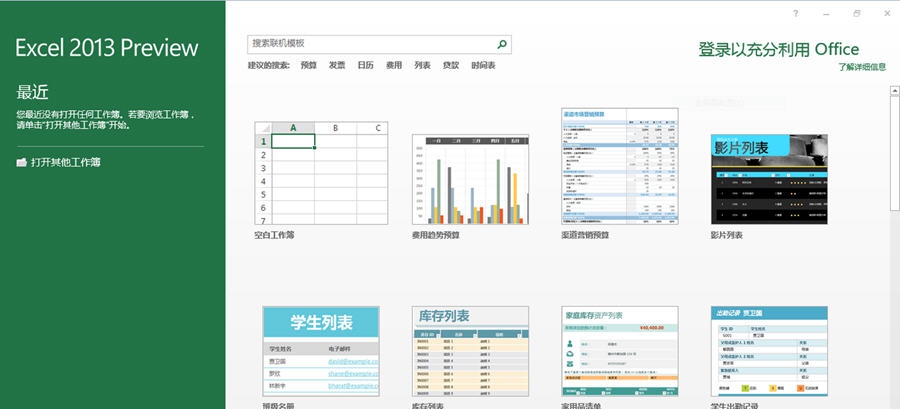The width and height of the screenshot is (900, 409).
Task: Click the 影片列表 caption below thumbnail
Action: coord(727,235)
